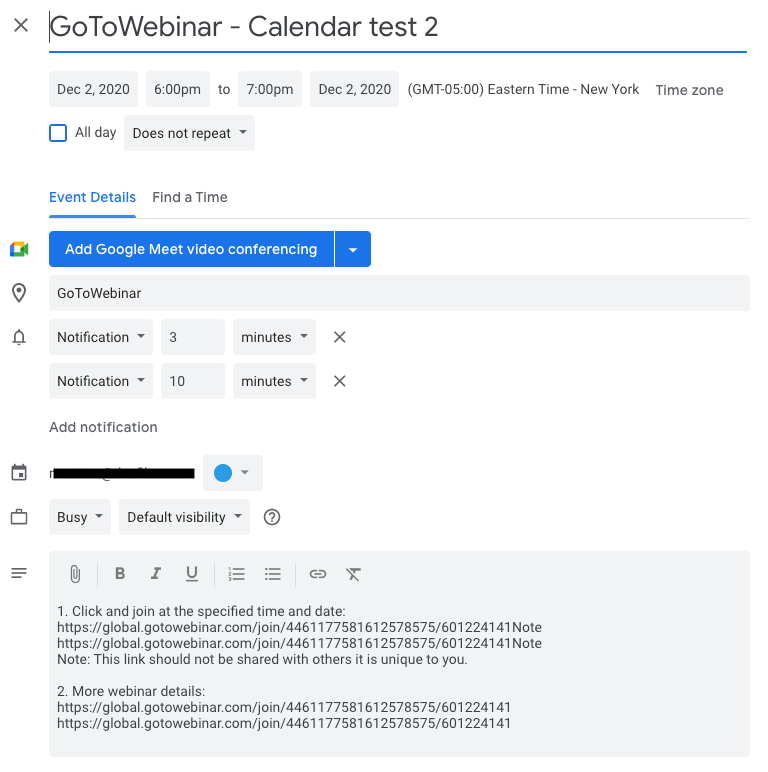The height and width of the screenshot is (772, 768).
Task: Open the Does not repeat dropdown
Action: [x=189, y=133]
